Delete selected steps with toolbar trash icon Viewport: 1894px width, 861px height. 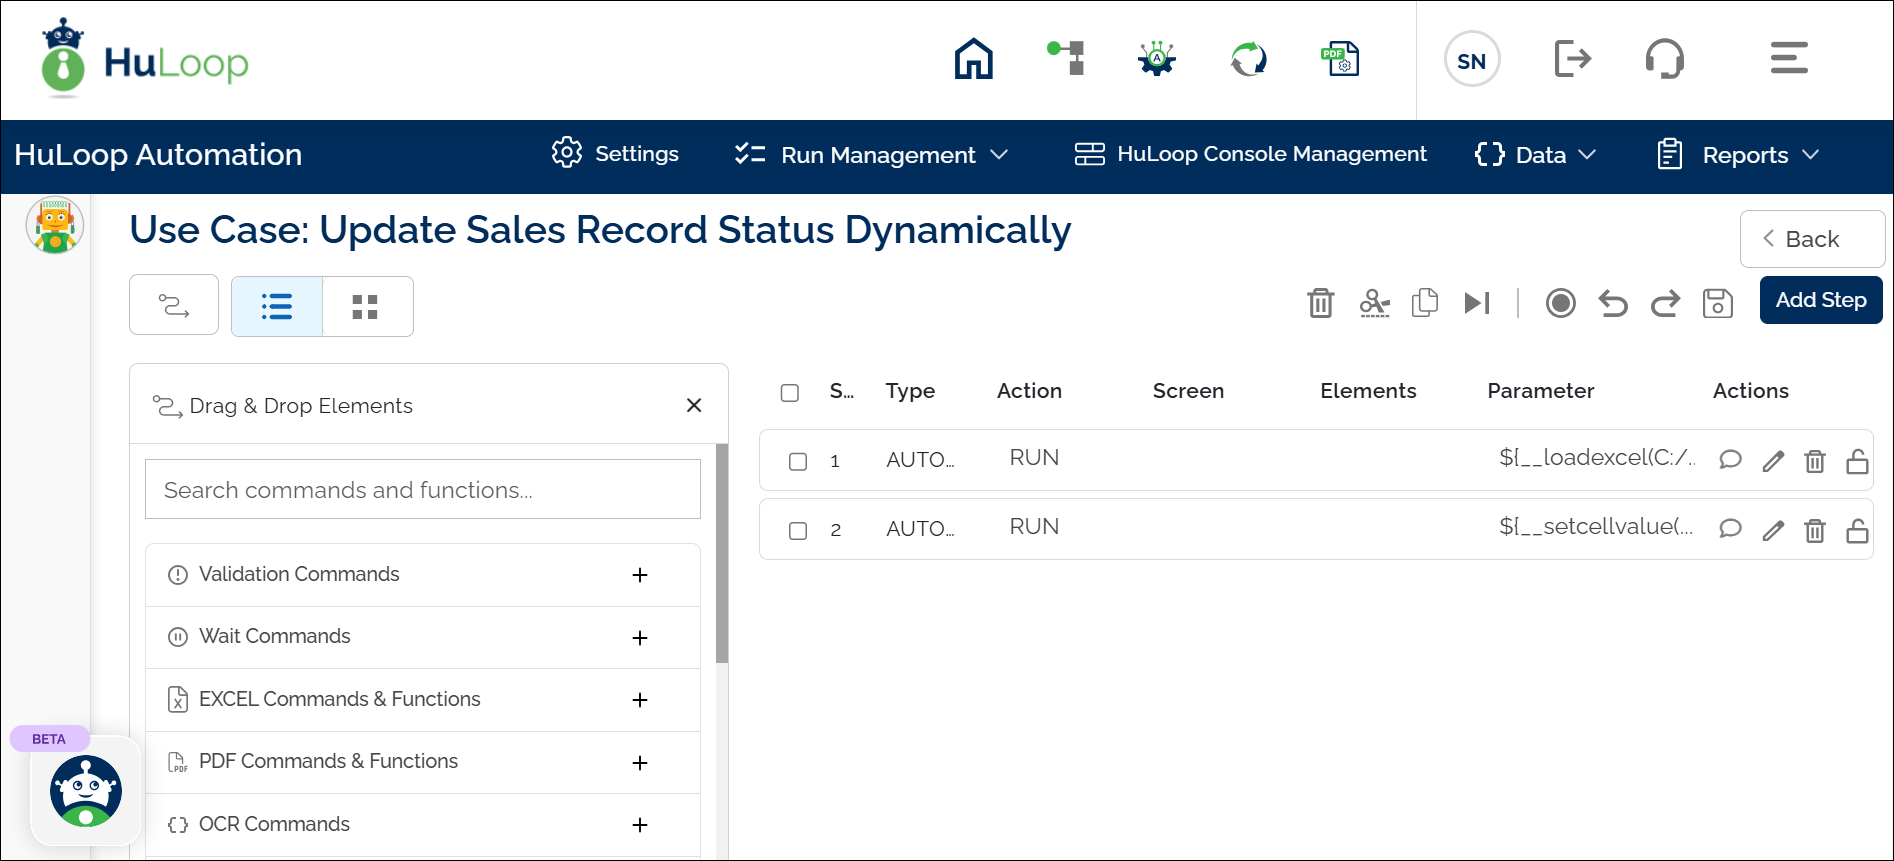[x=1321, y=302]
